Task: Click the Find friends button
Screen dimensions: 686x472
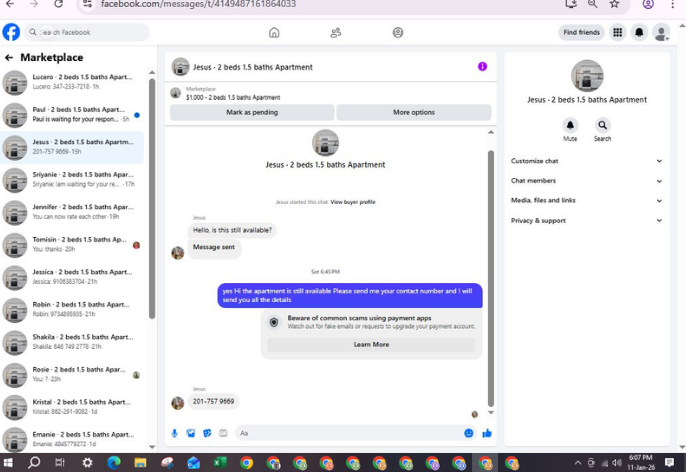Action: [x=581, y=32]
